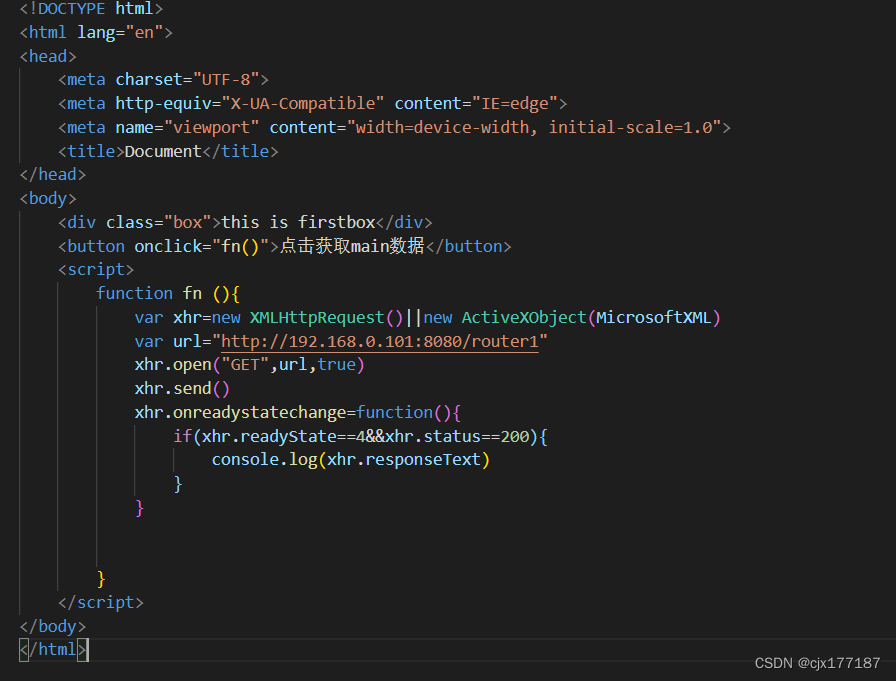Click 'responseText' in the code
The image size is (896, 681).
click(x=423, y=460)
